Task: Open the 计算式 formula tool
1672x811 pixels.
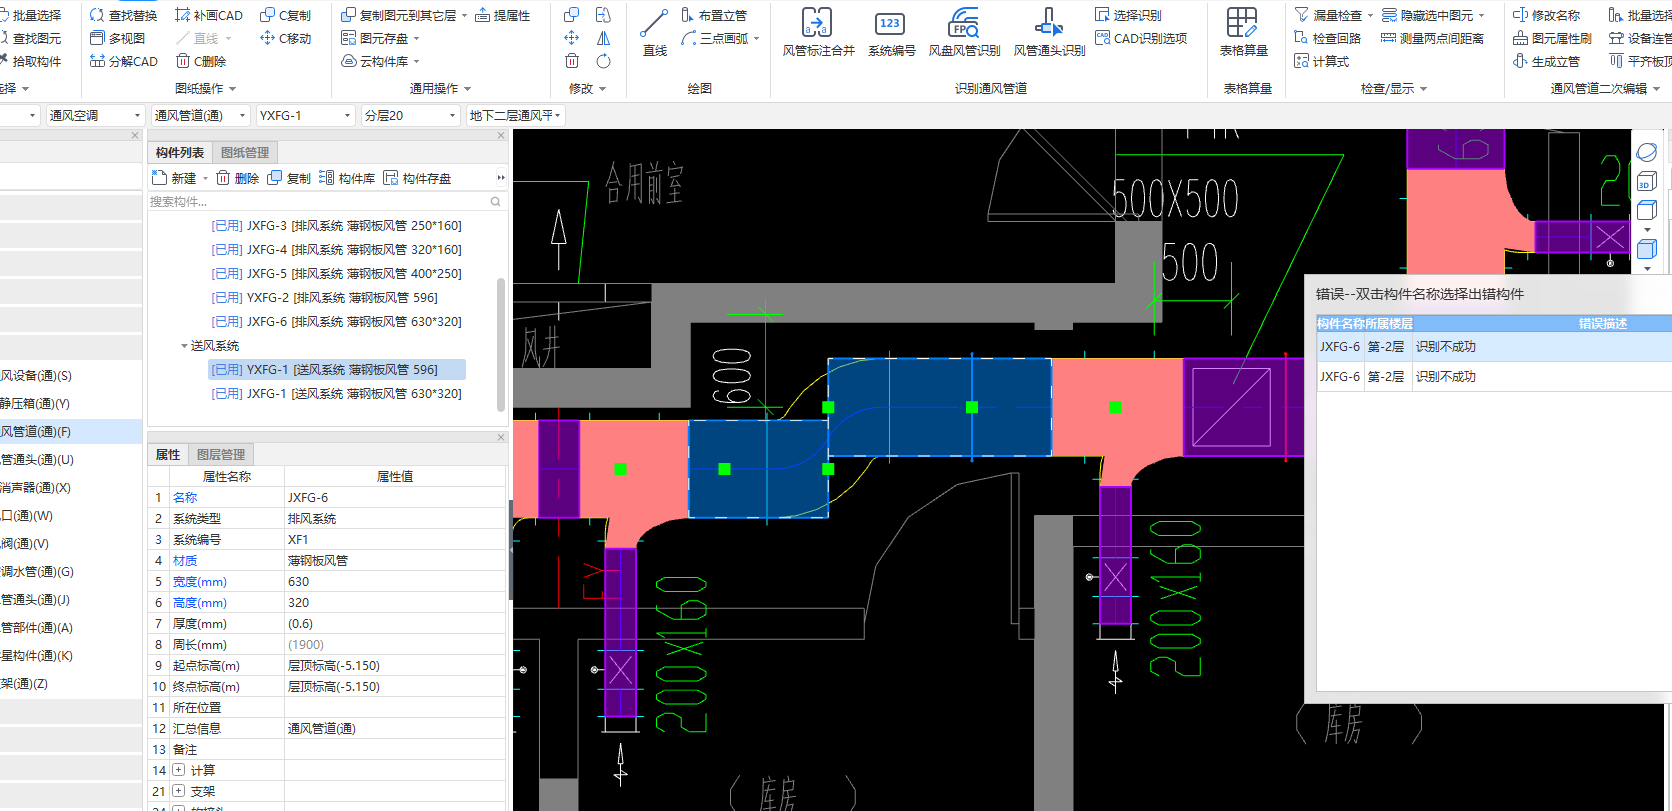Action: [1322, 61]
